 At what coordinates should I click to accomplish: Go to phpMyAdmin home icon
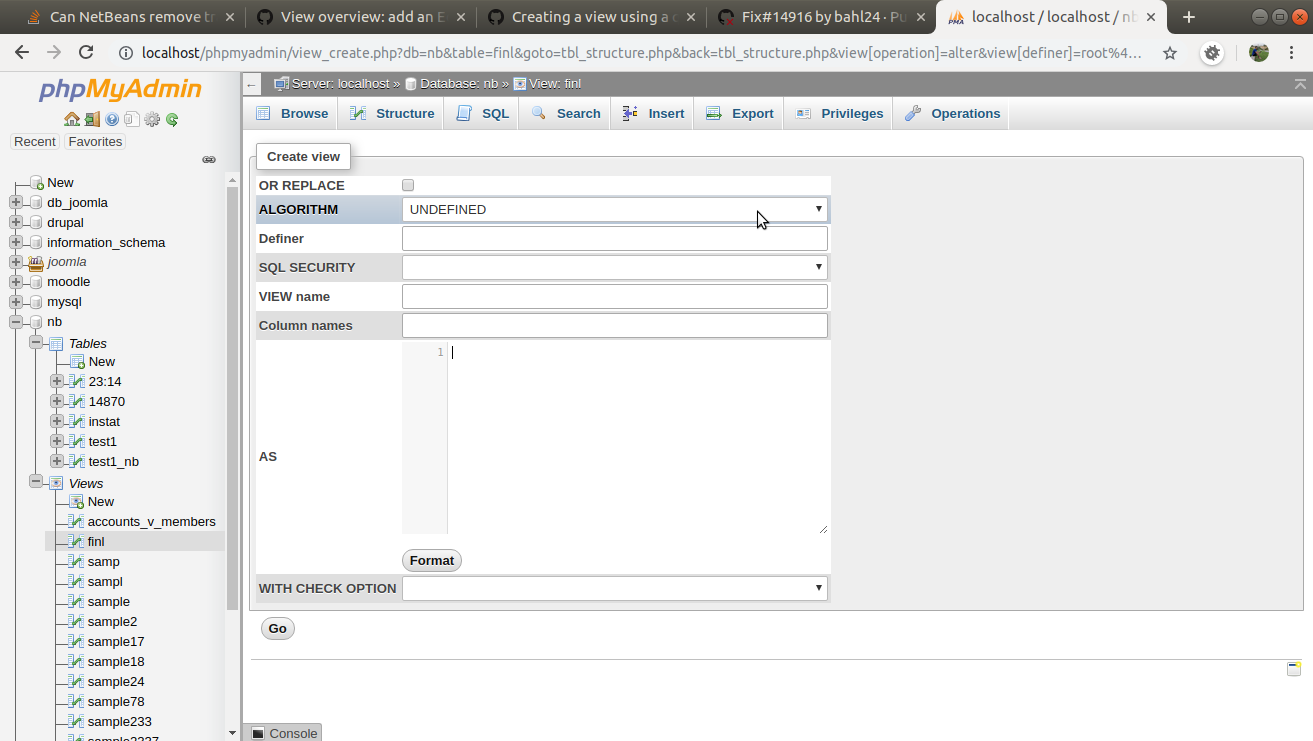tap(72, 120)
